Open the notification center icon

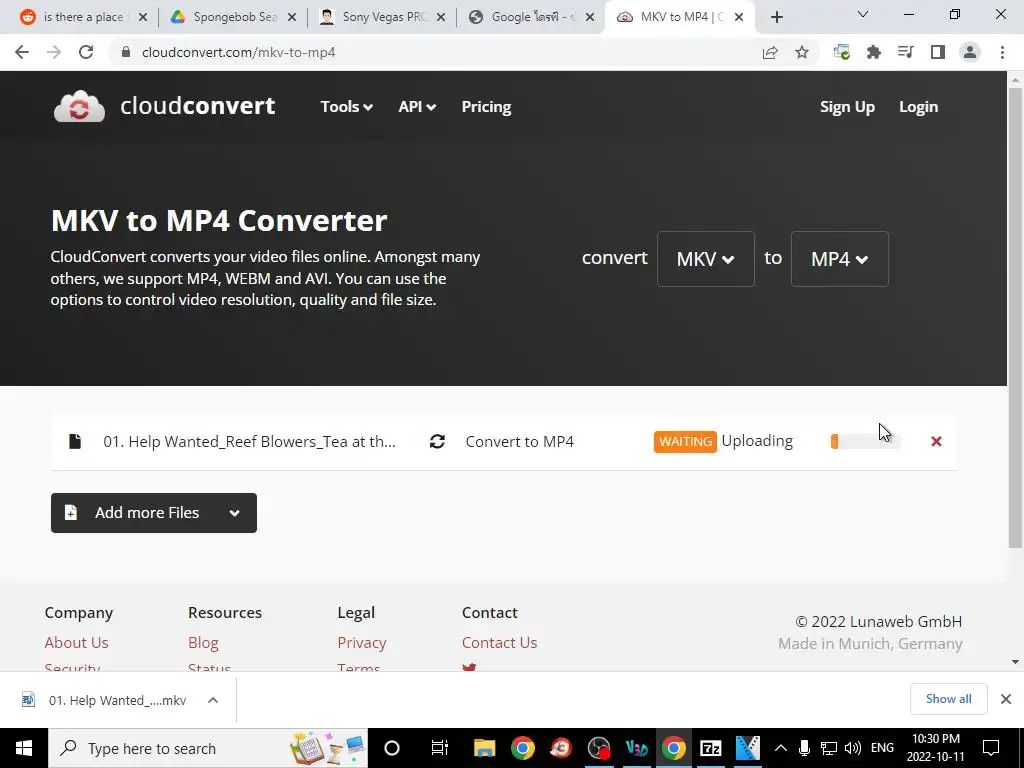[x=991, y=748]
